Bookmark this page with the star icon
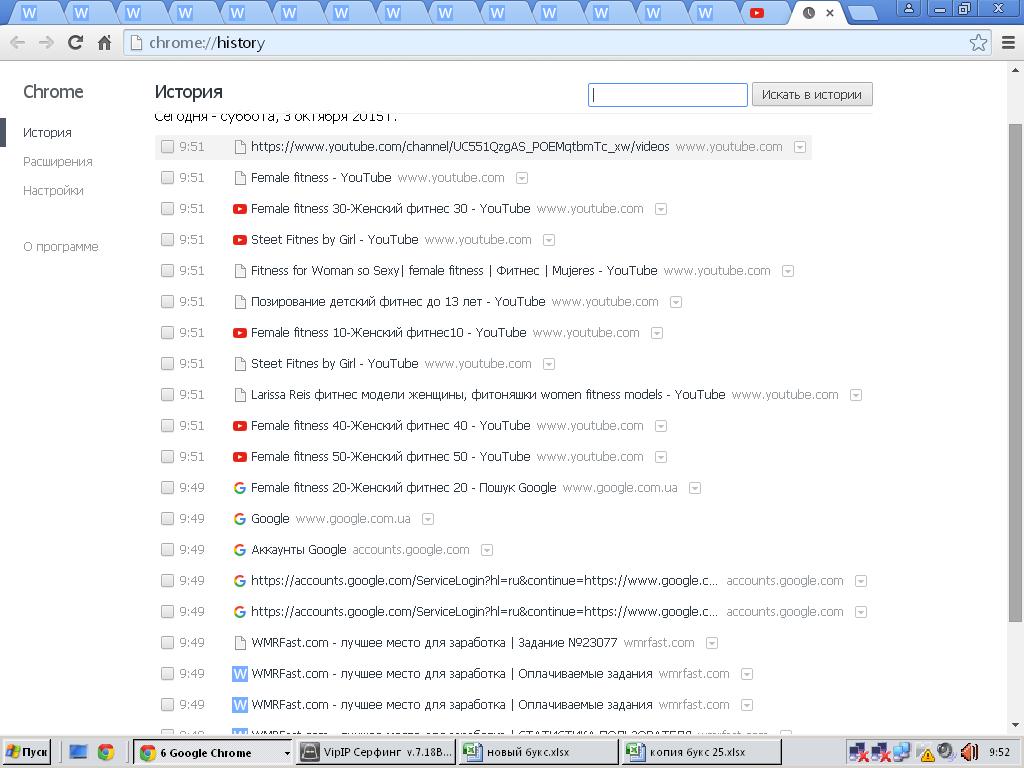 978,43
